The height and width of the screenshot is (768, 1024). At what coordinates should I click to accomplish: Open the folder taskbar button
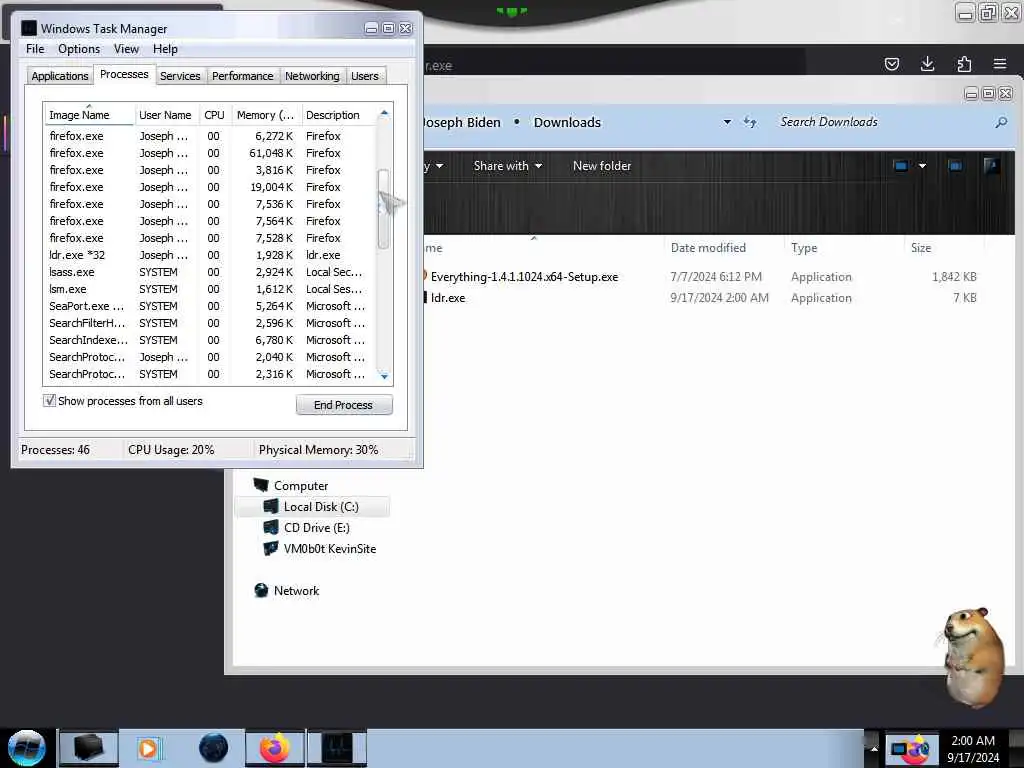coord(88,748)
